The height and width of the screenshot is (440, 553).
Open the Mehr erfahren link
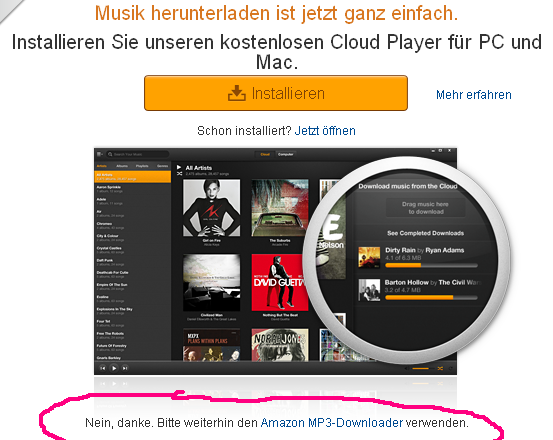474,95
